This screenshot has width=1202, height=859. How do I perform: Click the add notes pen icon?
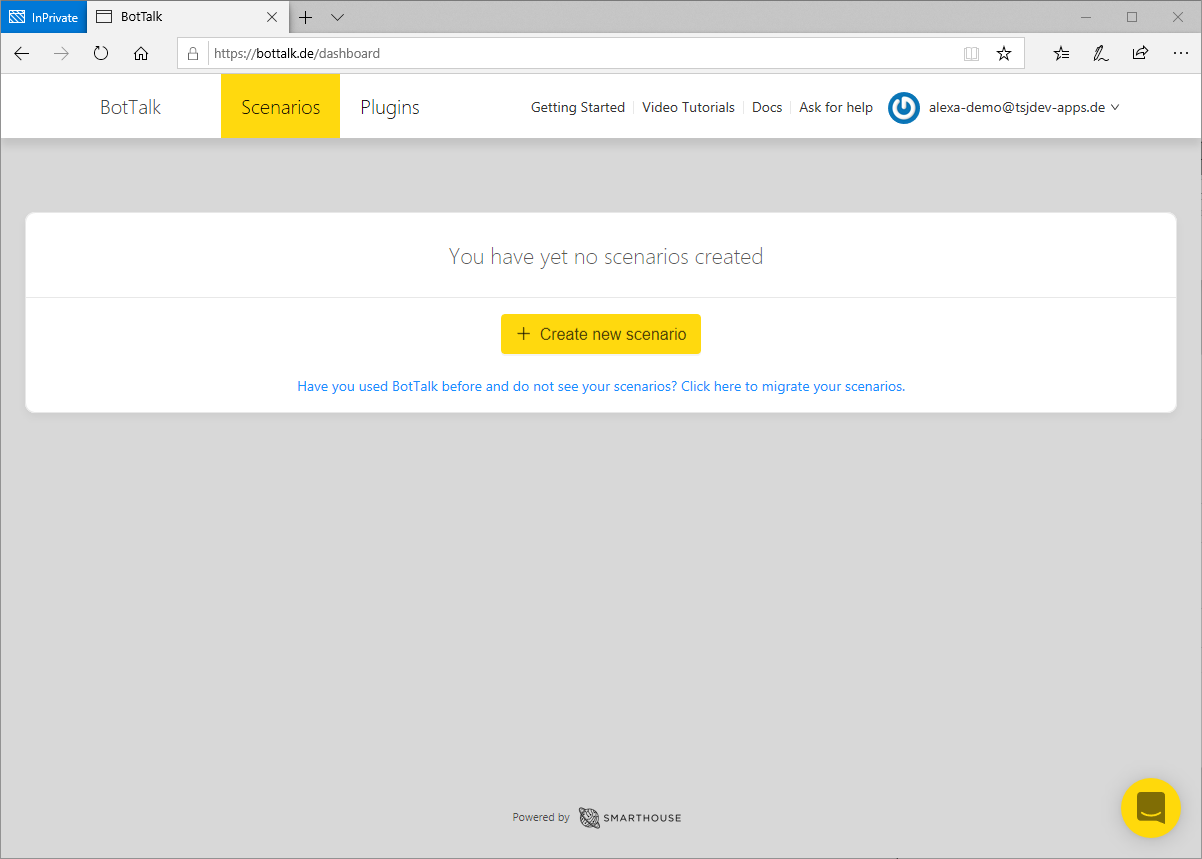[x=1101, y=54]
